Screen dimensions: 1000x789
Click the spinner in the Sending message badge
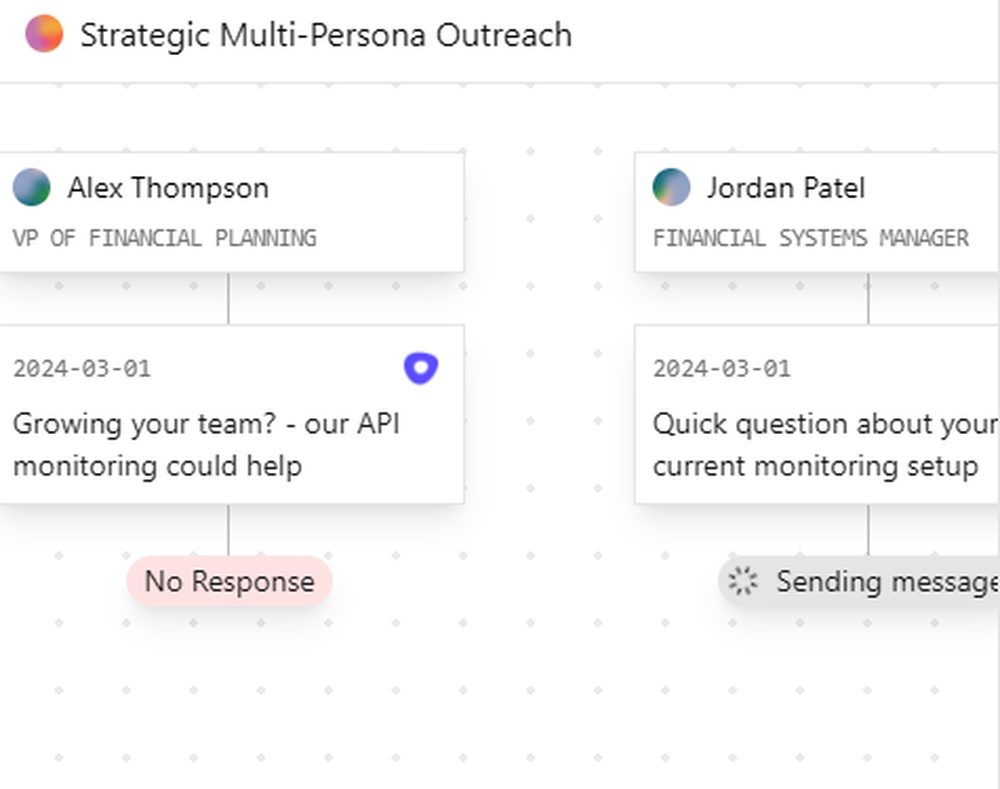pyautogui.click(x=742, y=581)
